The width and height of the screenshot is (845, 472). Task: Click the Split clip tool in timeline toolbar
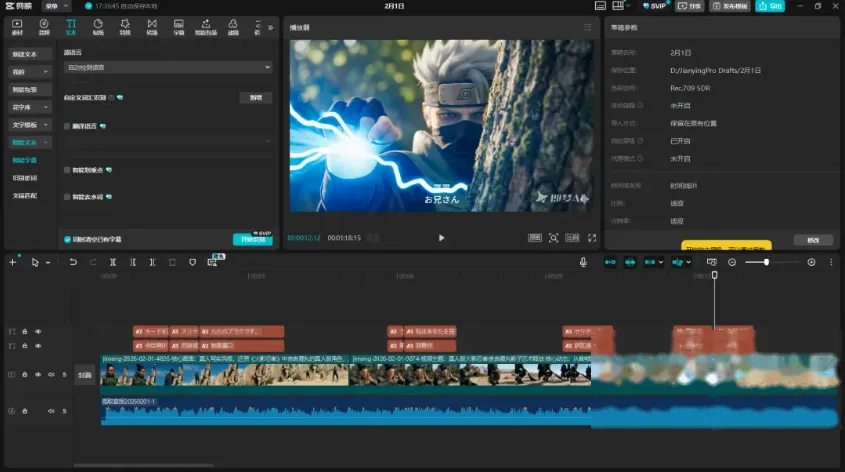113,262
